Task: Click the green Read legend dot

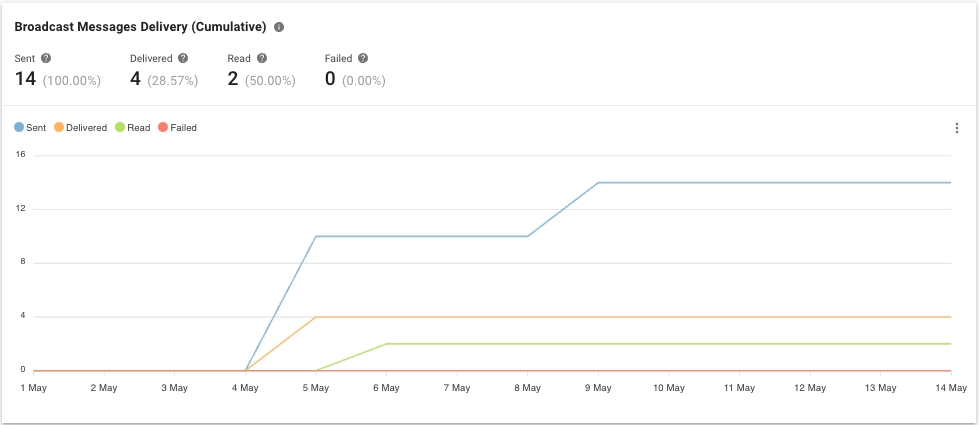Action: [120, 128]
